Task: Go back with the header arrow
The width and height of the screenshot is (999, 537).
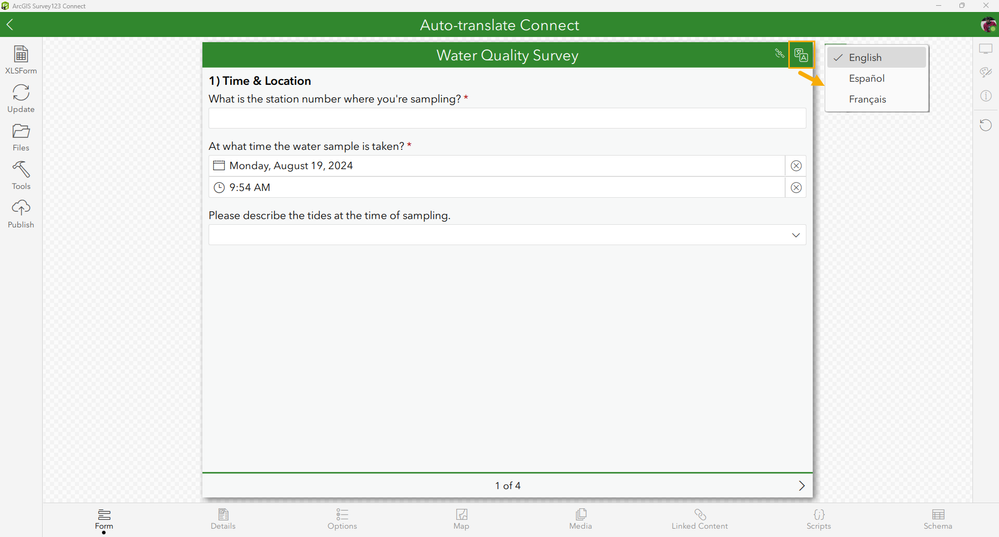Action: tap(10, 25)
